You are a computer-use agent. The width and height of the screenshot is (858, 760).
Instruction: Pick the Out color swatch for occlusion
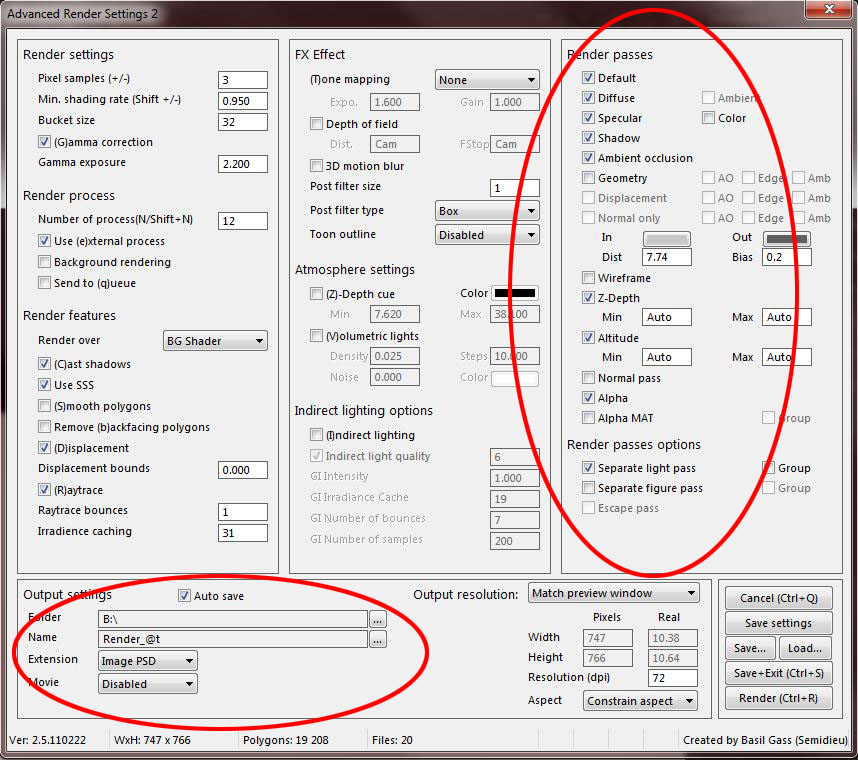pyautogui.click(x=787, y=238)
